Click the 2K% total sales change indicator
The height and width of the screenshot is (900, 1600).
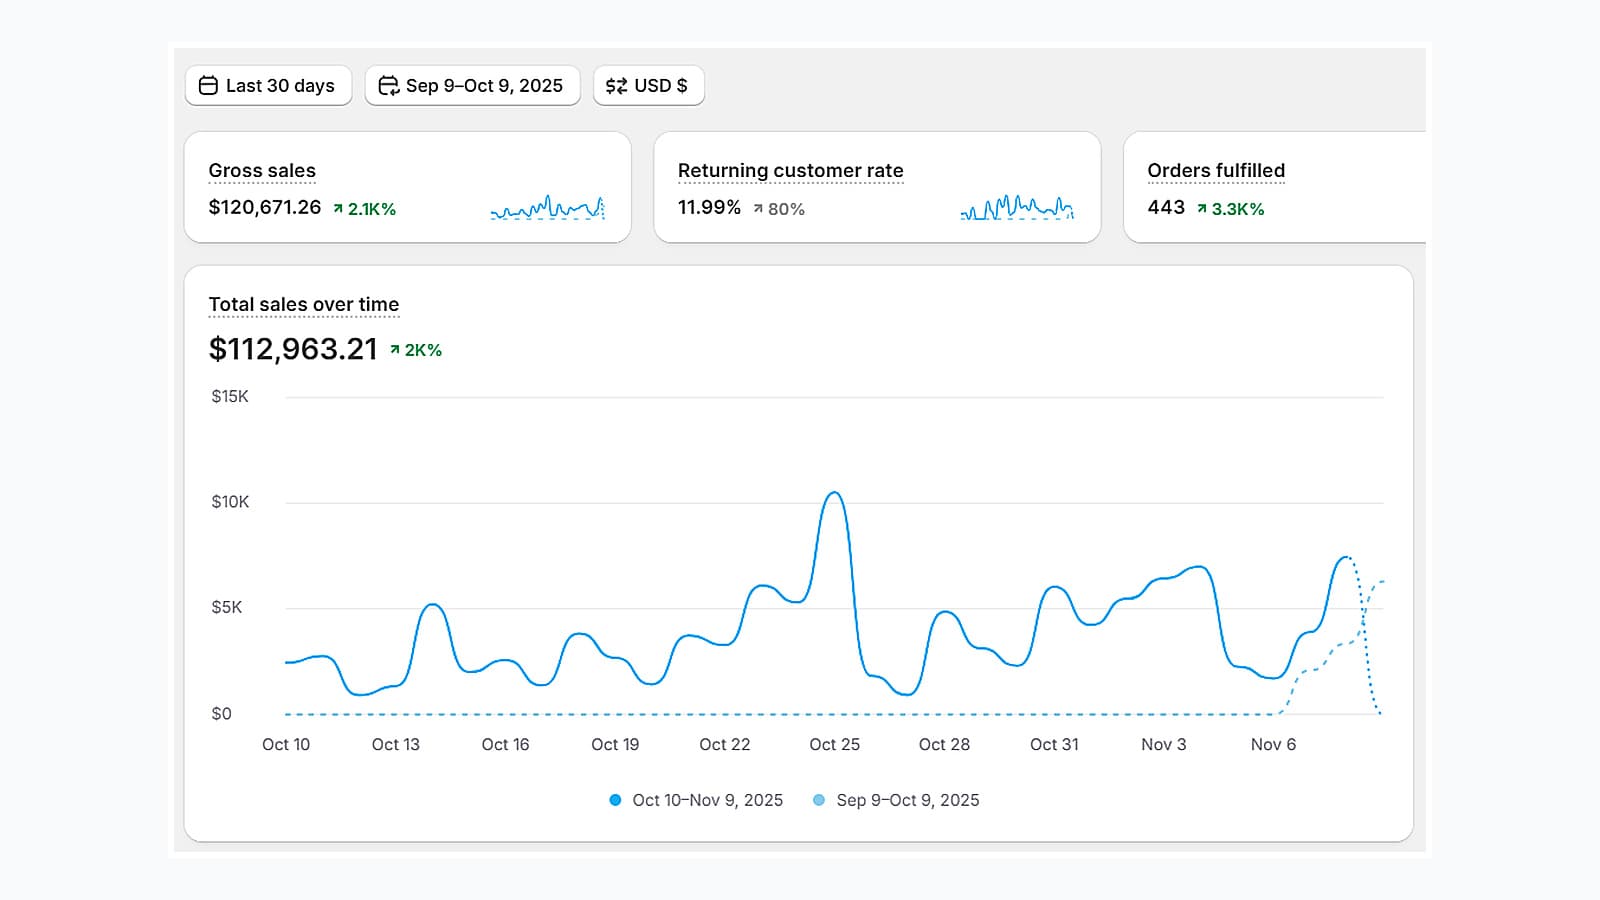pos(416,350)
